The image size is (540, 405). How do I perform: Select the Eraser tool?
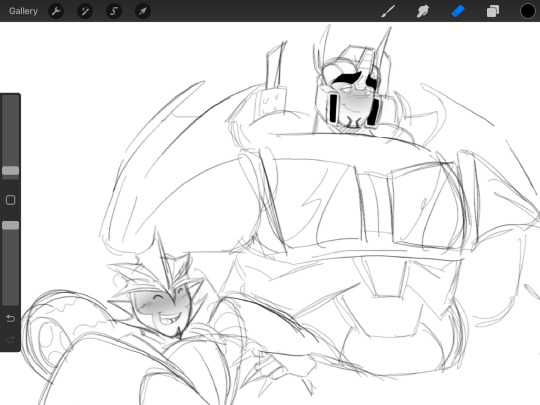click(458, 11)
